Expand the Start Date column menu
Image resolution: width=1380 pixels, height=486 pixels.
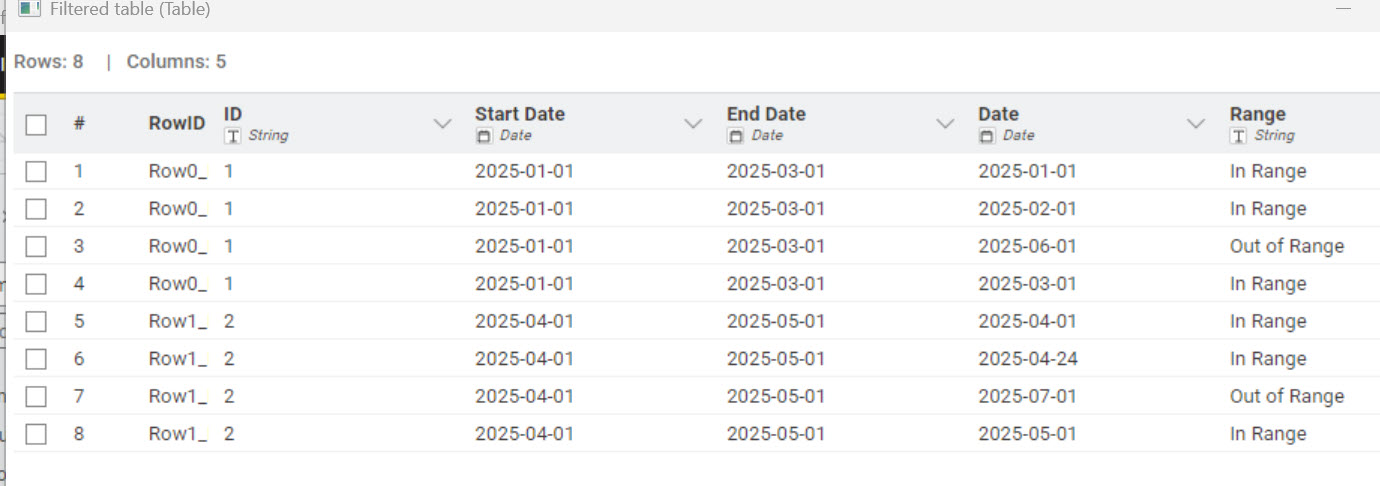pyautogui.click(x=693, y=124)
